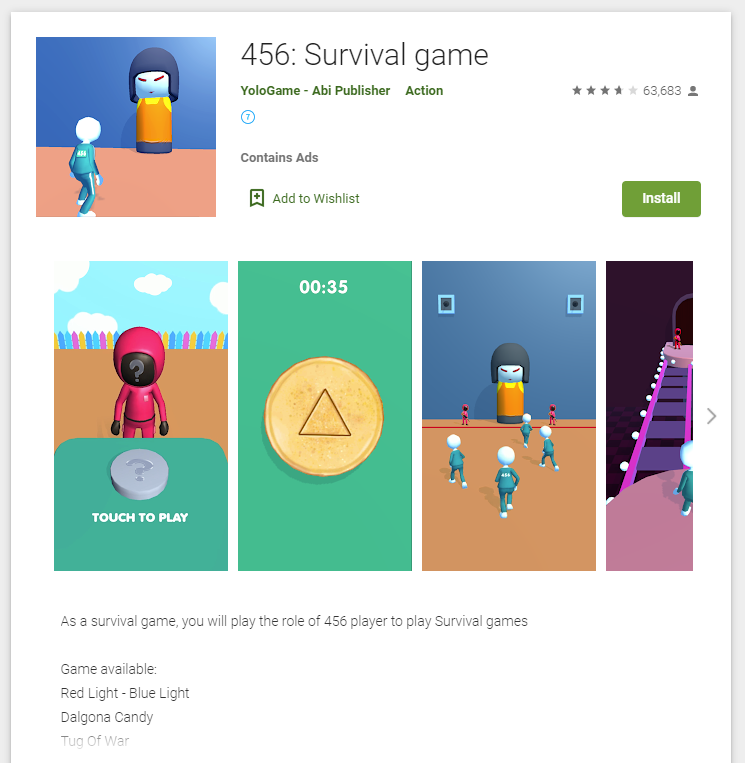Click the 456: Survival game title
The height and width of the screenshot is (763, 745).
(x=364, y=54)
